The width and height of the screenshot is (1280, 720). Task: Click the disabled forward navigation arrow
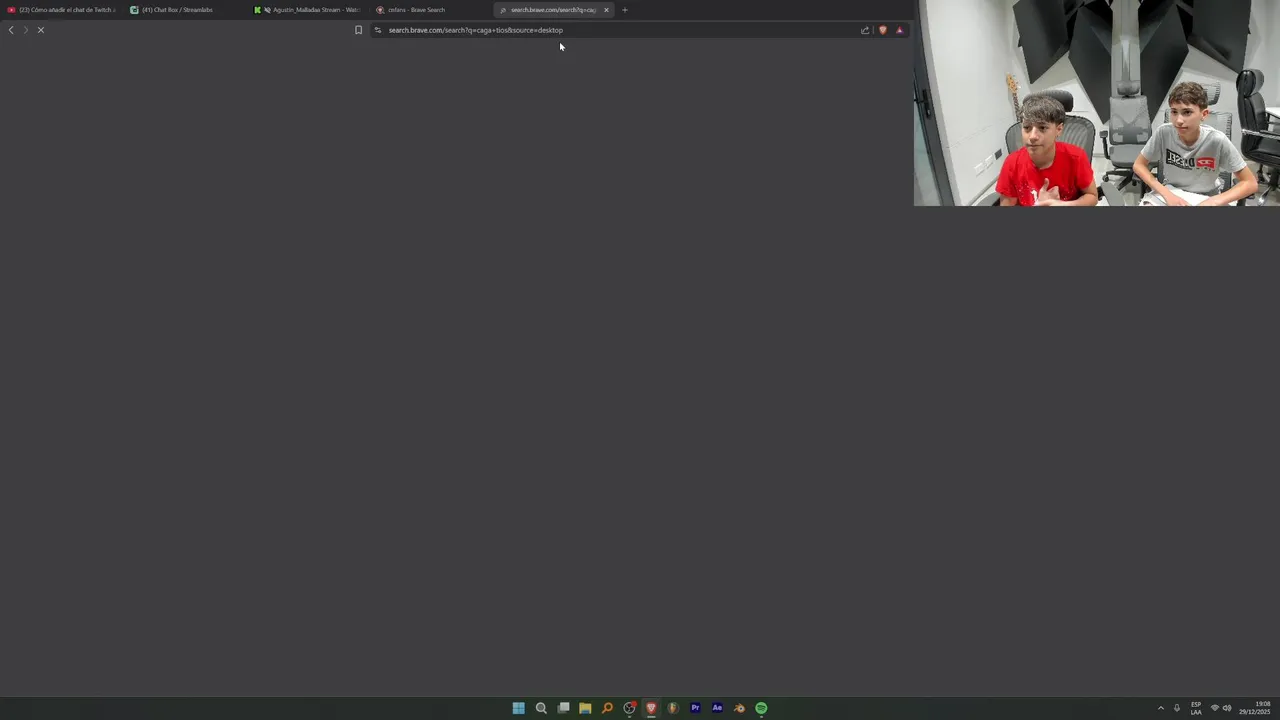[x=26, y=30]
